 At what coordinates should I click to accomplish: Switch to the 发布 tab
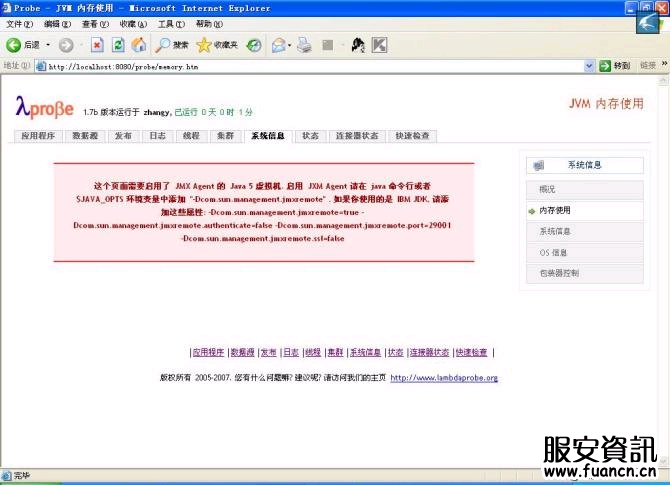pyautogui.click(x=123, y=136)
